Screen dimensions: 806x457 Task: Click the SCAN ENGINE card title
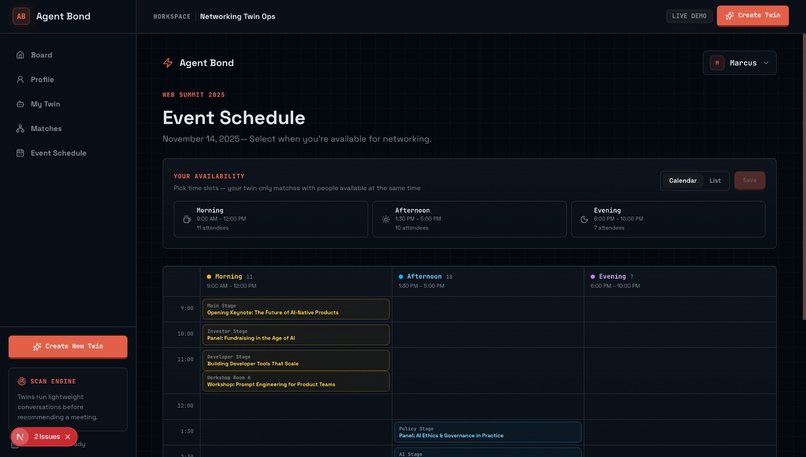pos(53,381)
